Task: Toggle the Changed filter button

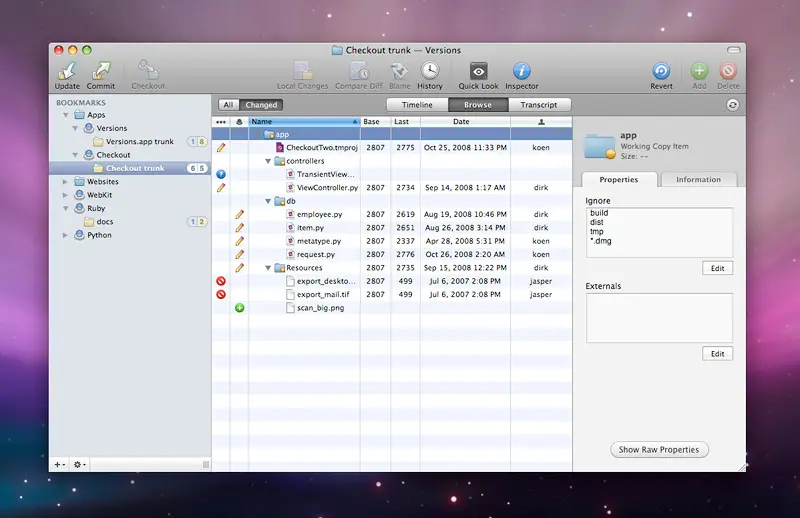Action: click(261, 105)
